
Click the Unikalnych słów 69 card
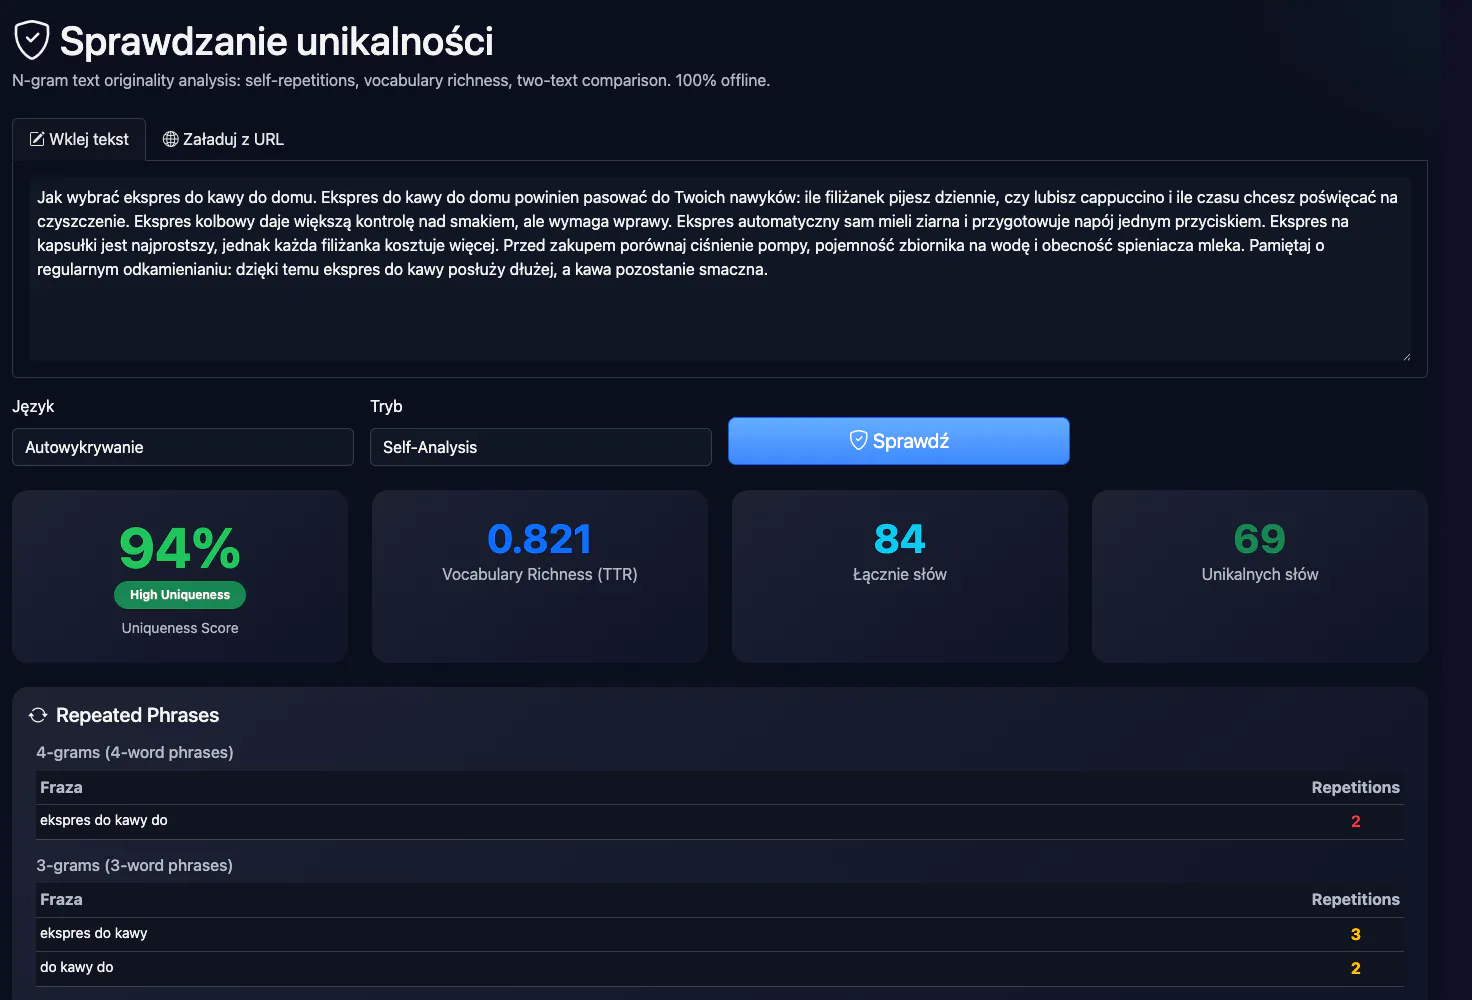click(x=1260, y=576)
